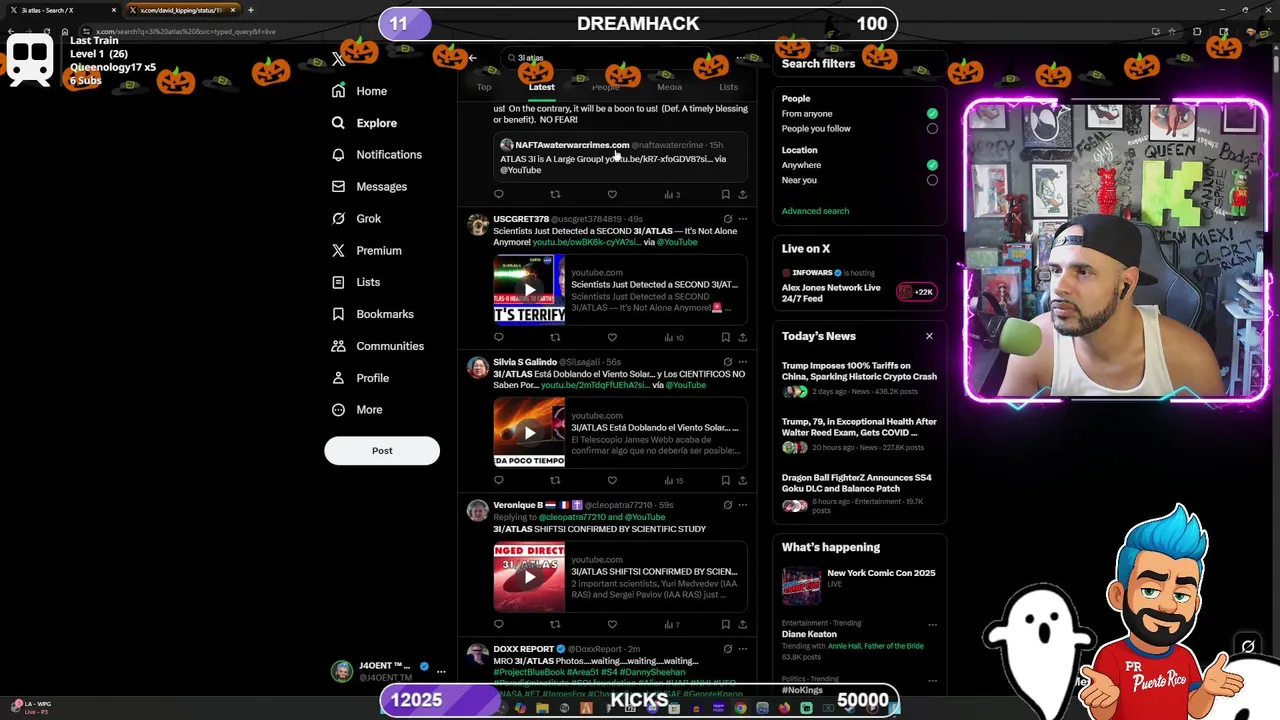The width and height of the screenshot is (1280, 720).
Task: Open the New York Comic Con 2025 event
Action: coord(860,586)
